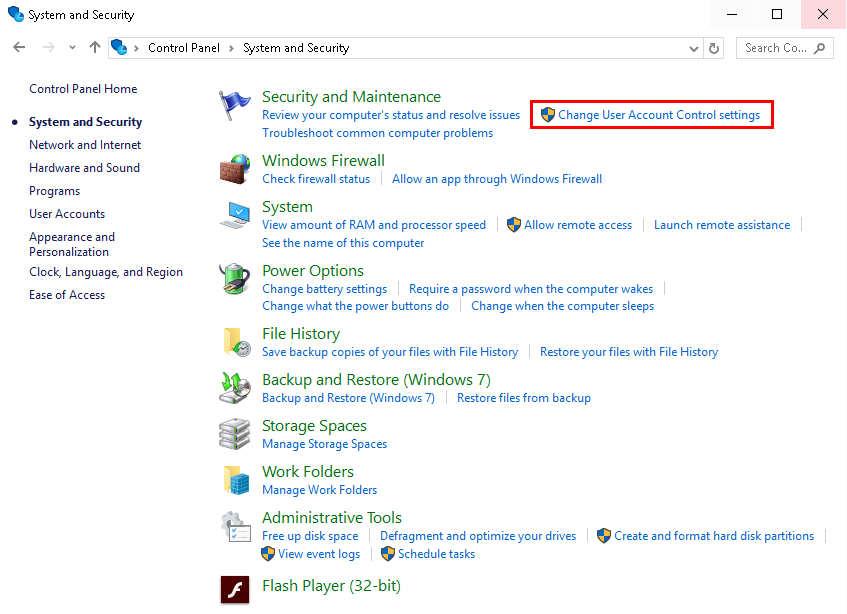Click the Back navigation arrow
847x614 pixels.
[x=20, y=48]
